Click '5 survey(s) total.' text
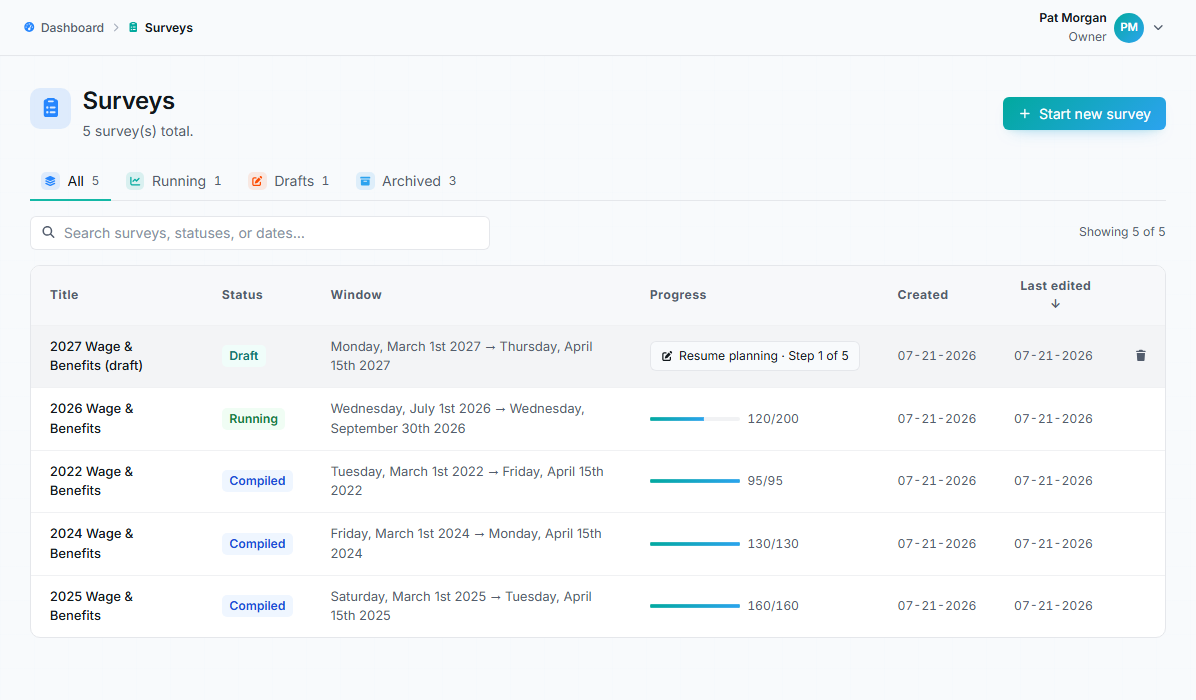1196x700 pixels. click(x=138, y=131)
